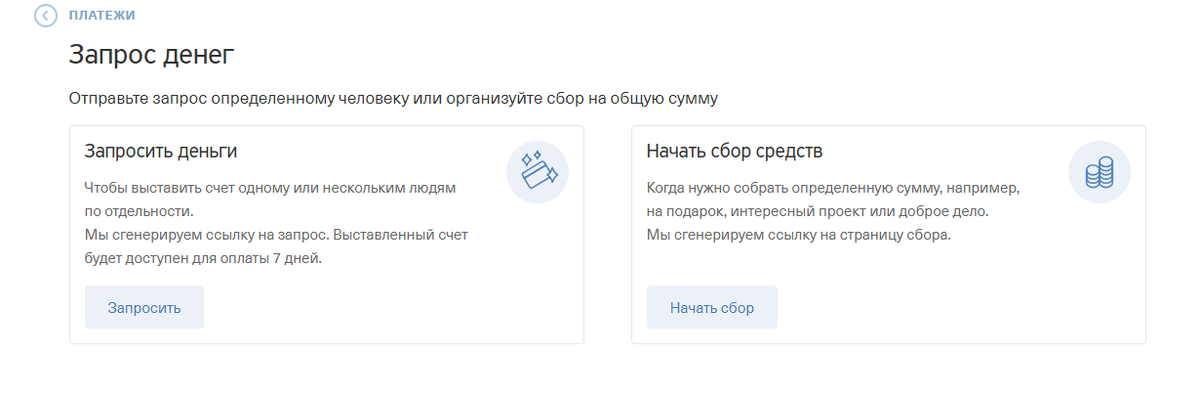Click text 'будет доступен для оплаты 7 дней.'
Screen dimensions: 1200x399
pos(203,258)
